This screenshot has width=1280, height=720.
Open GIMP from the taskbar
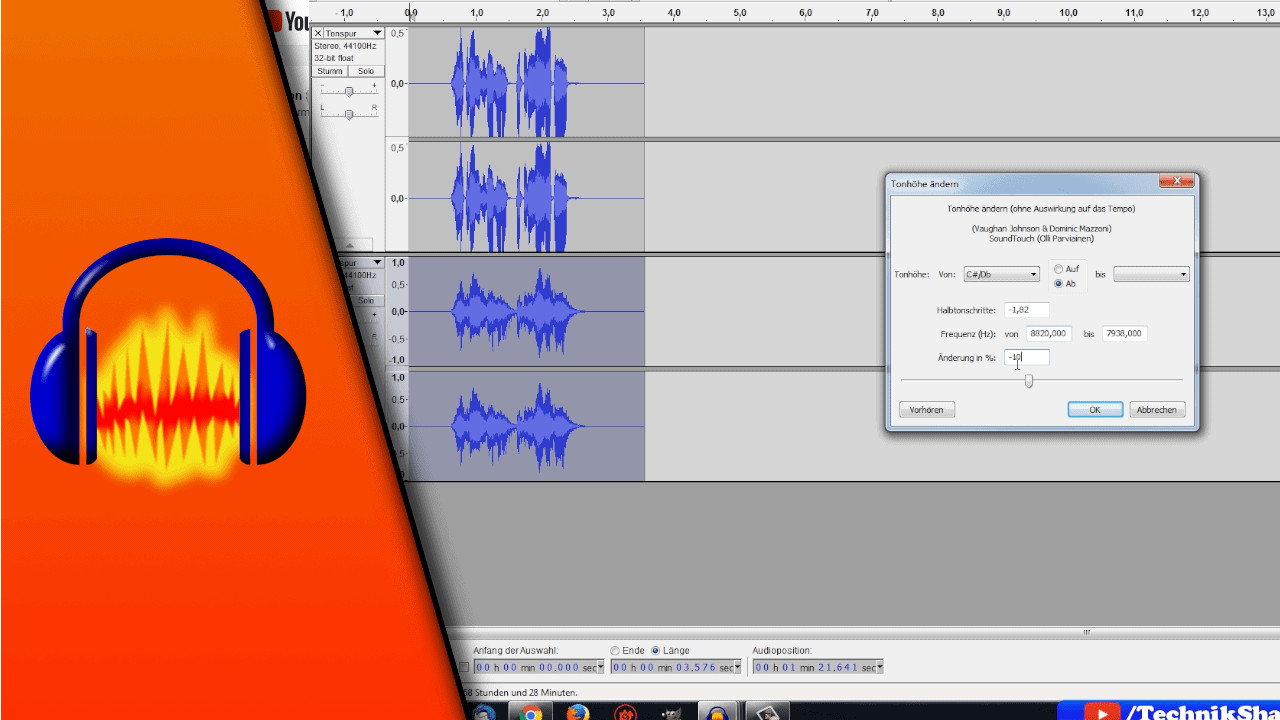tap(673, 712)
